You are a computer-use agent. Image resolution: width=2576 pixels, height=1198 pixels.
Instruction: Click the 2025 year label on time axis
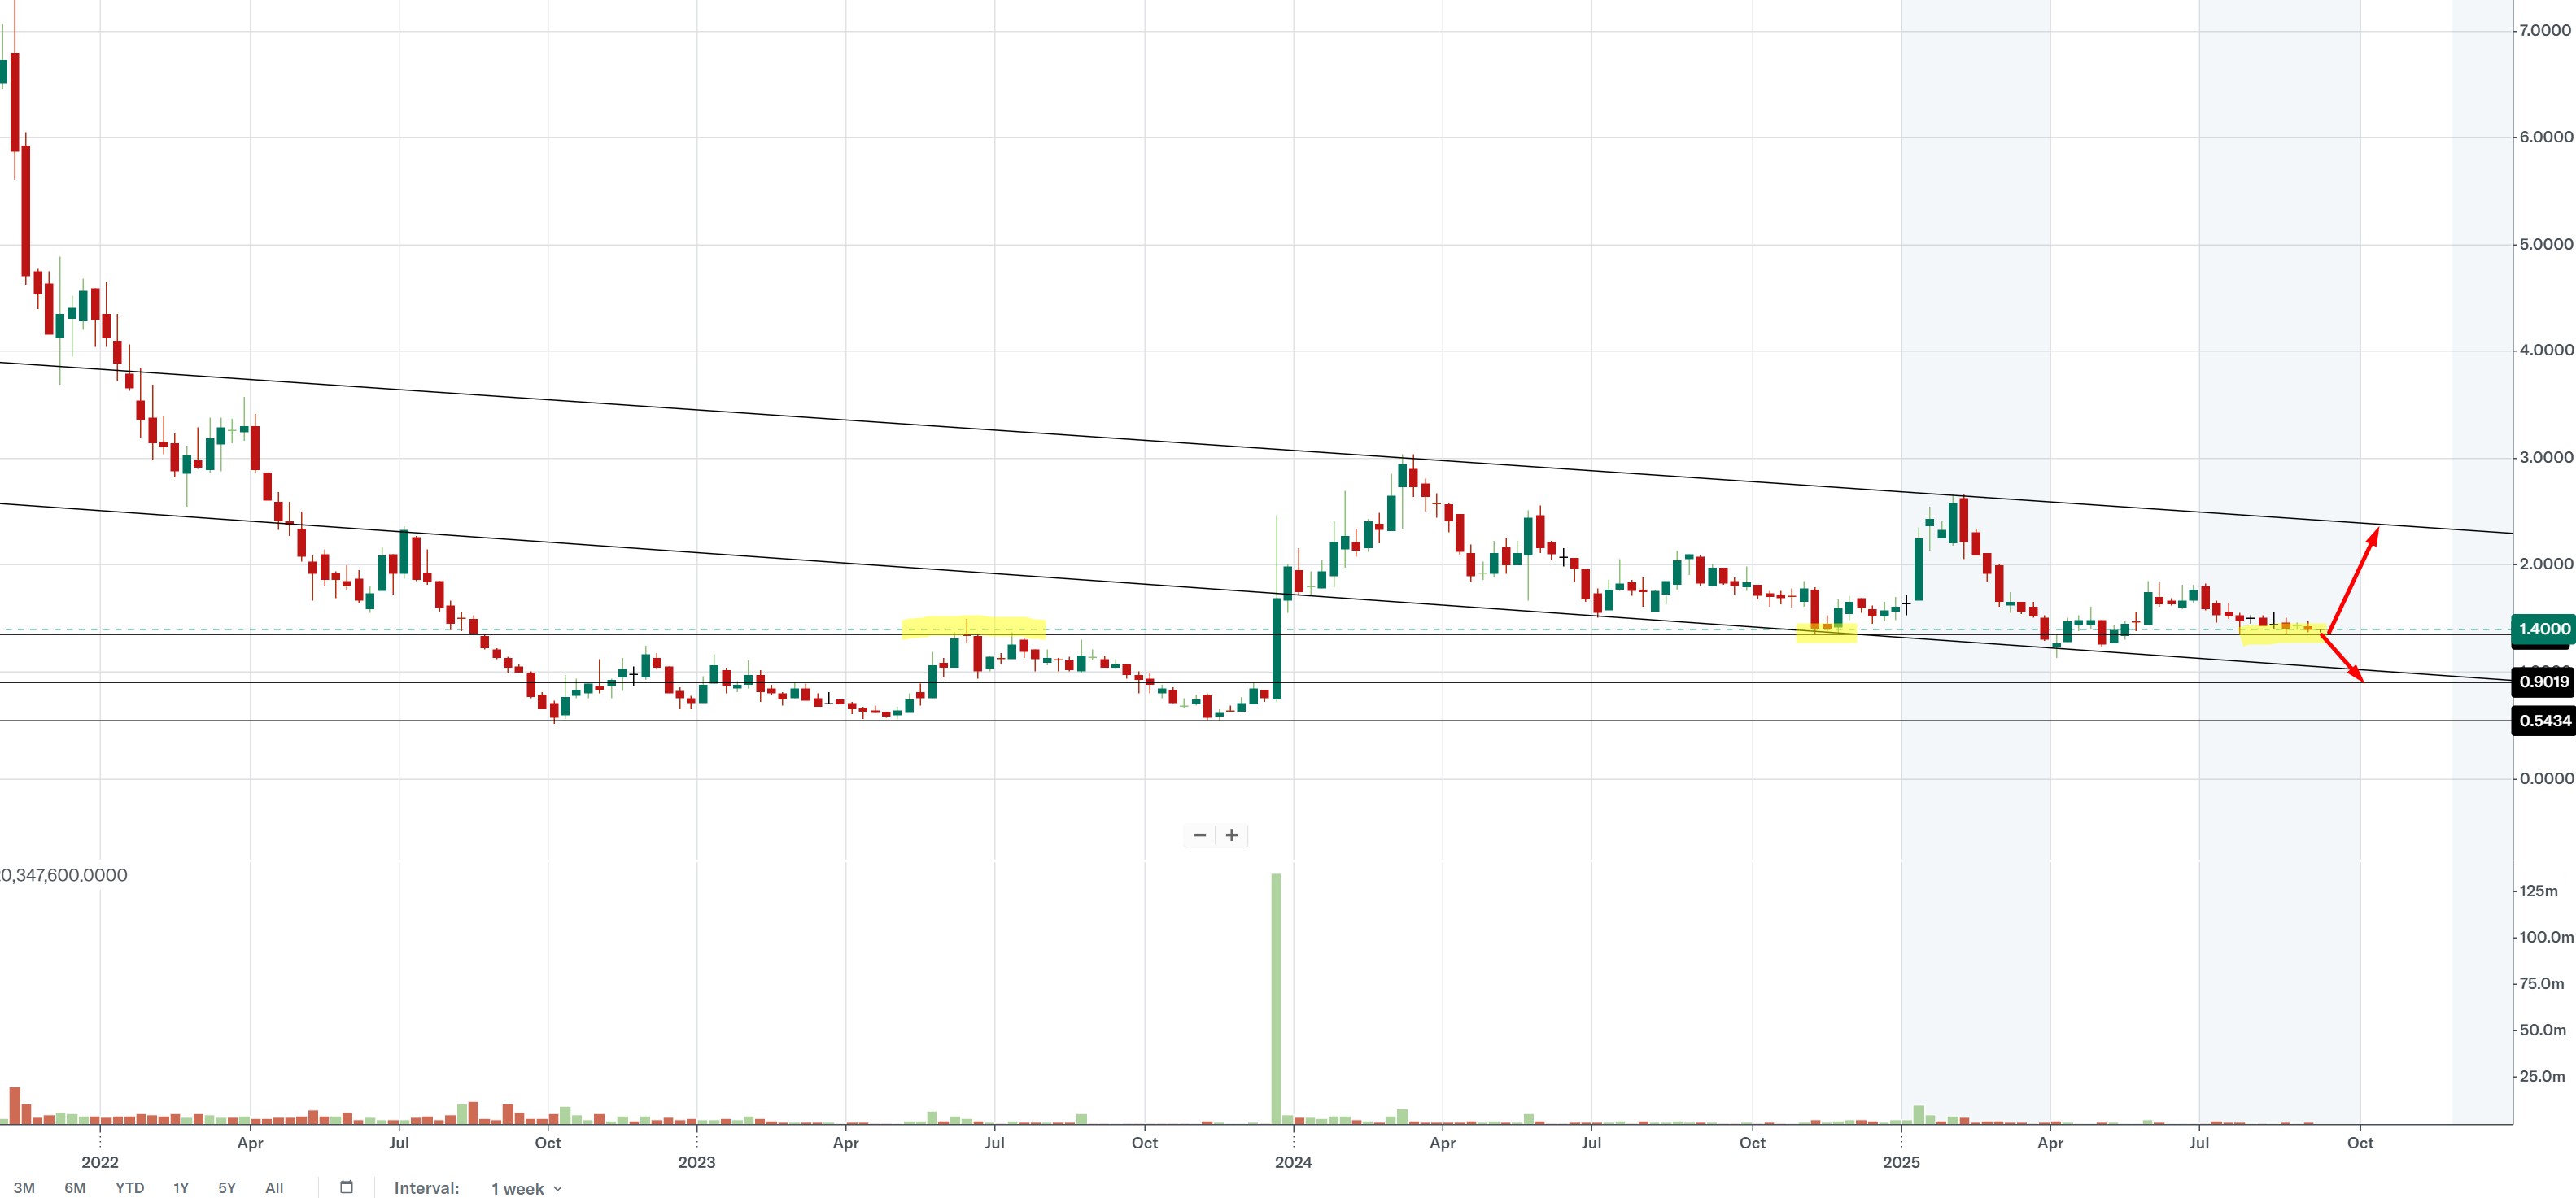pos(1901,1162)
